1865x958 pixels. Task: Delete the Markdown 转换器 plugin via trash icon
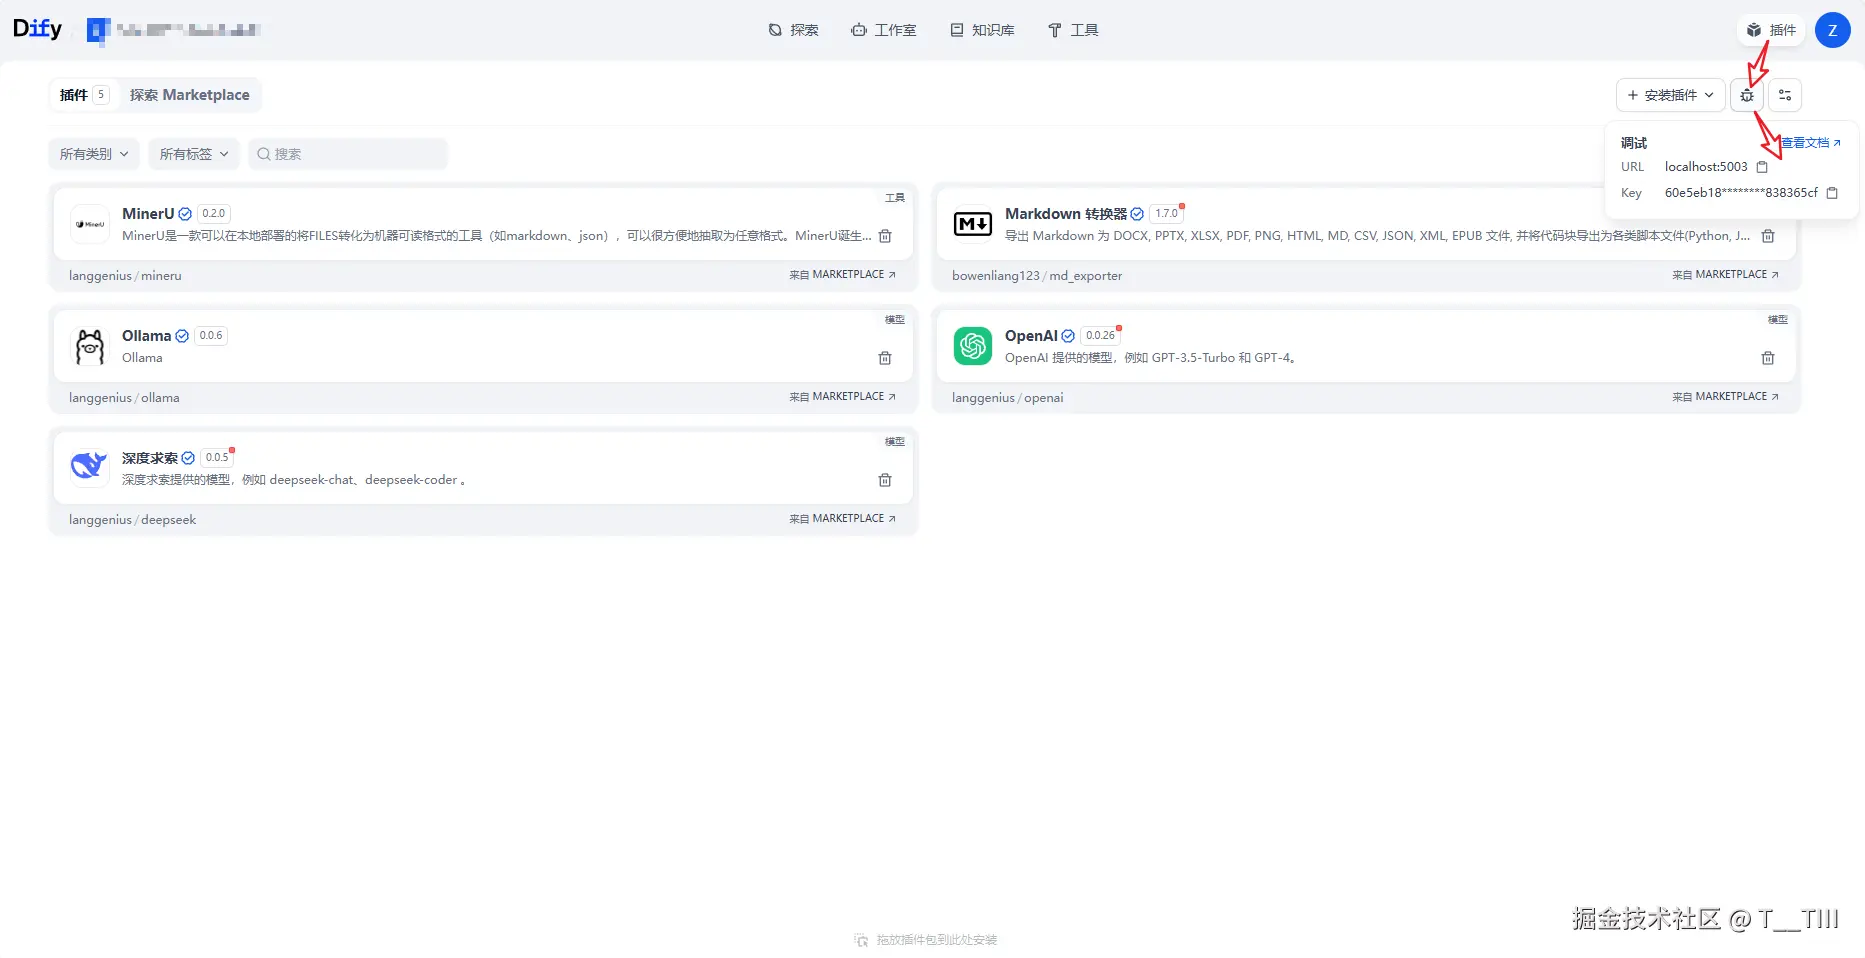coord(1768,236)
